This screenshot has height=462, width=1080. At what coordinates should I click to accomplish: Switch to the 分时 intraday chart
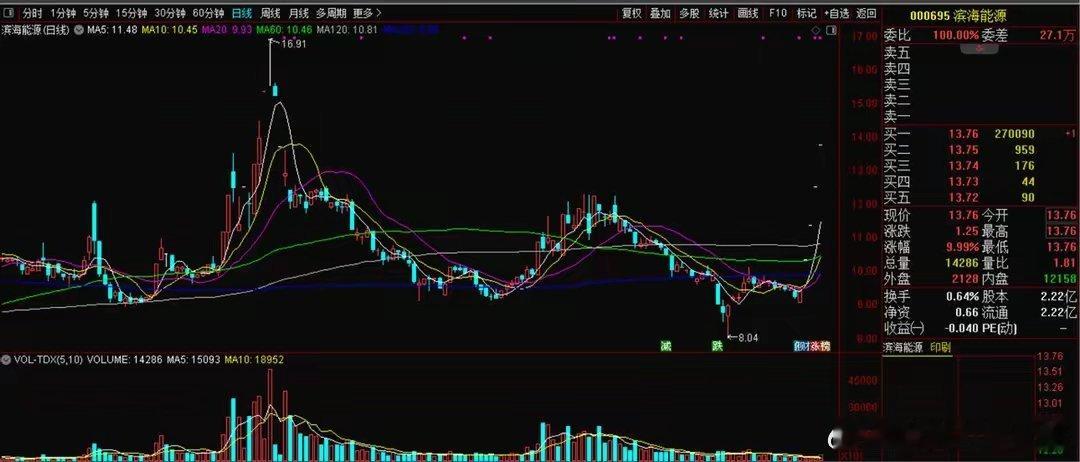tap(32, 13)
